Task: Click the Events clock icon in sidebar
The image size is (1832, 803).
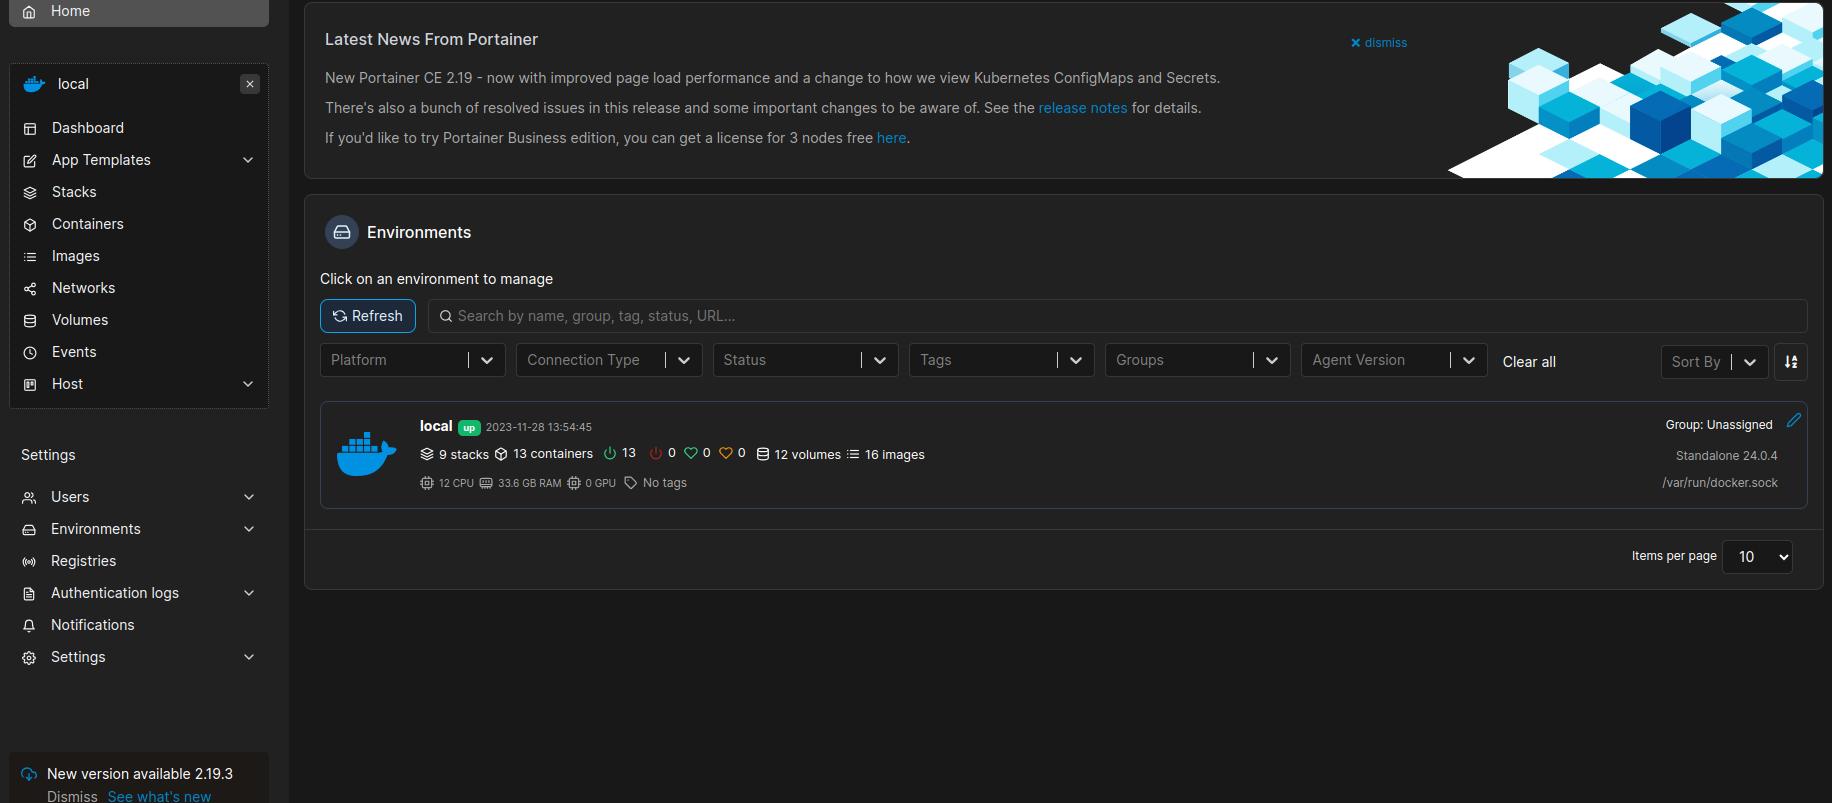Action: click(30, 353)
